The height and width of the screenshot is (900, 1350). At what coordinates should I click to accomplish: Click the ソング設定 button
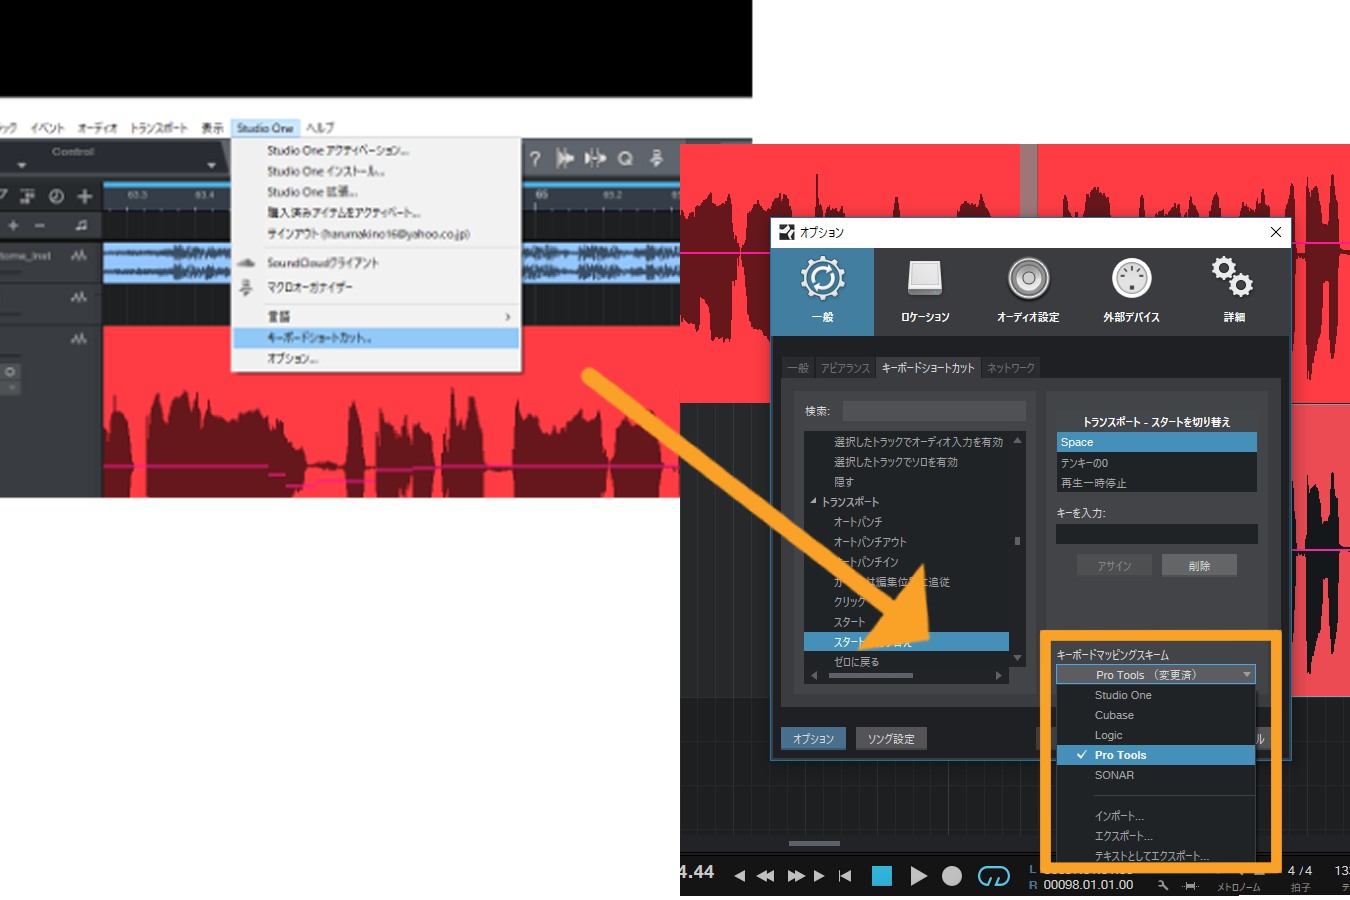[x=891, y=739]
